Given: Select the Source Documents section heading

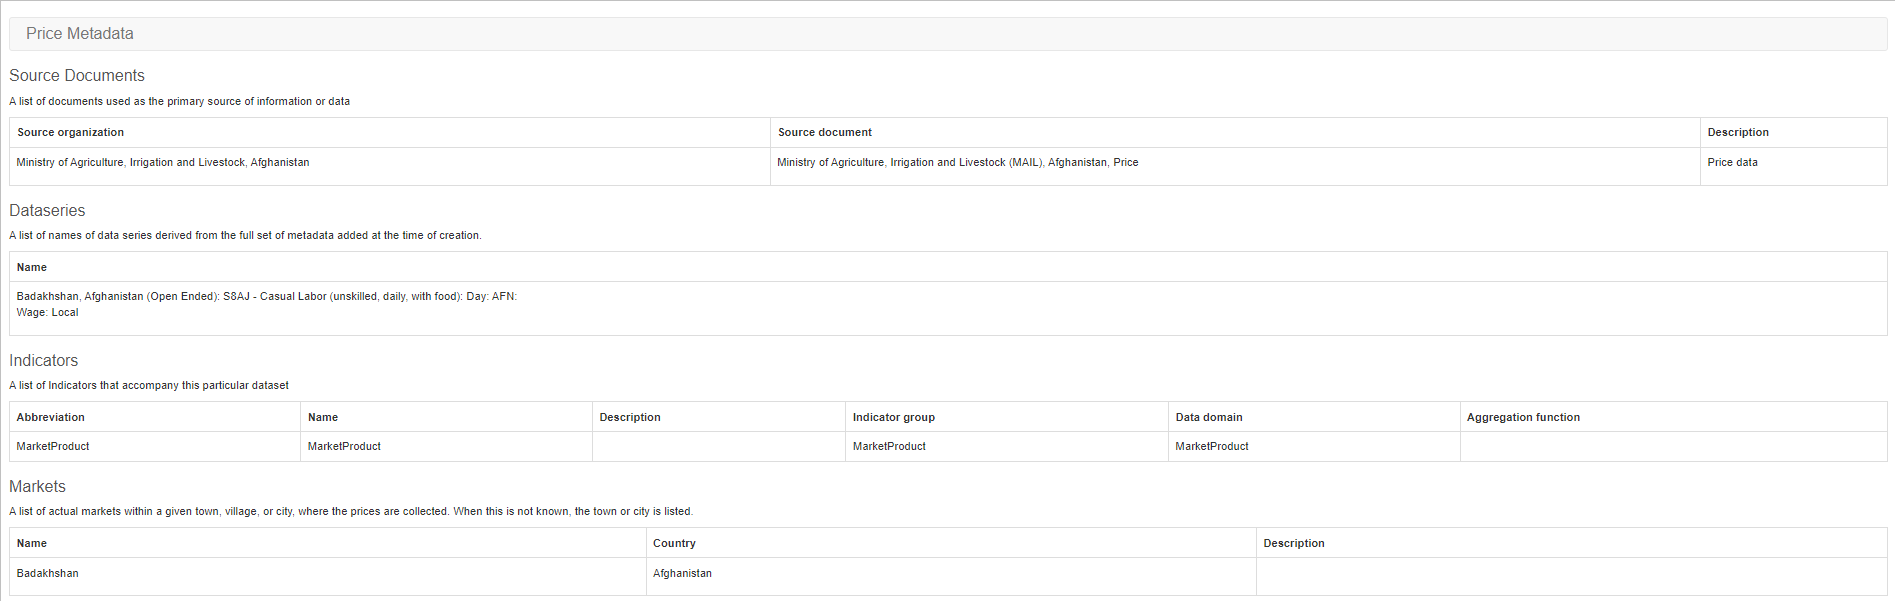Looking at the screenshot, I should pyautogui.click(x=77, y=76).
